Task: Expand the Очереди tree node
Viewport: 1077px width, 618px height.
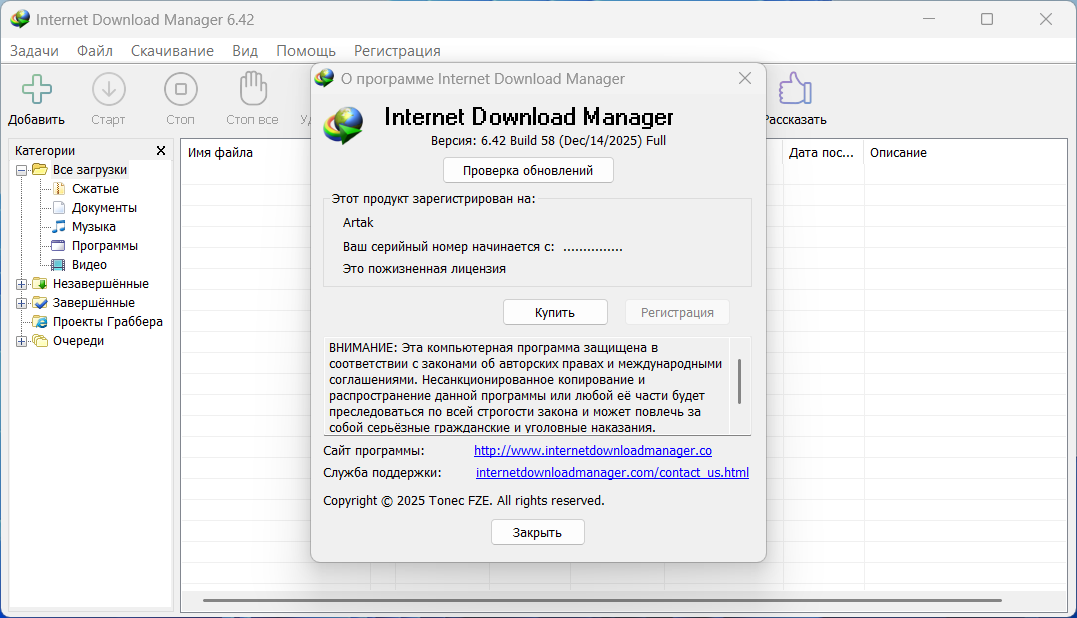Action: [x=21, y=341]
